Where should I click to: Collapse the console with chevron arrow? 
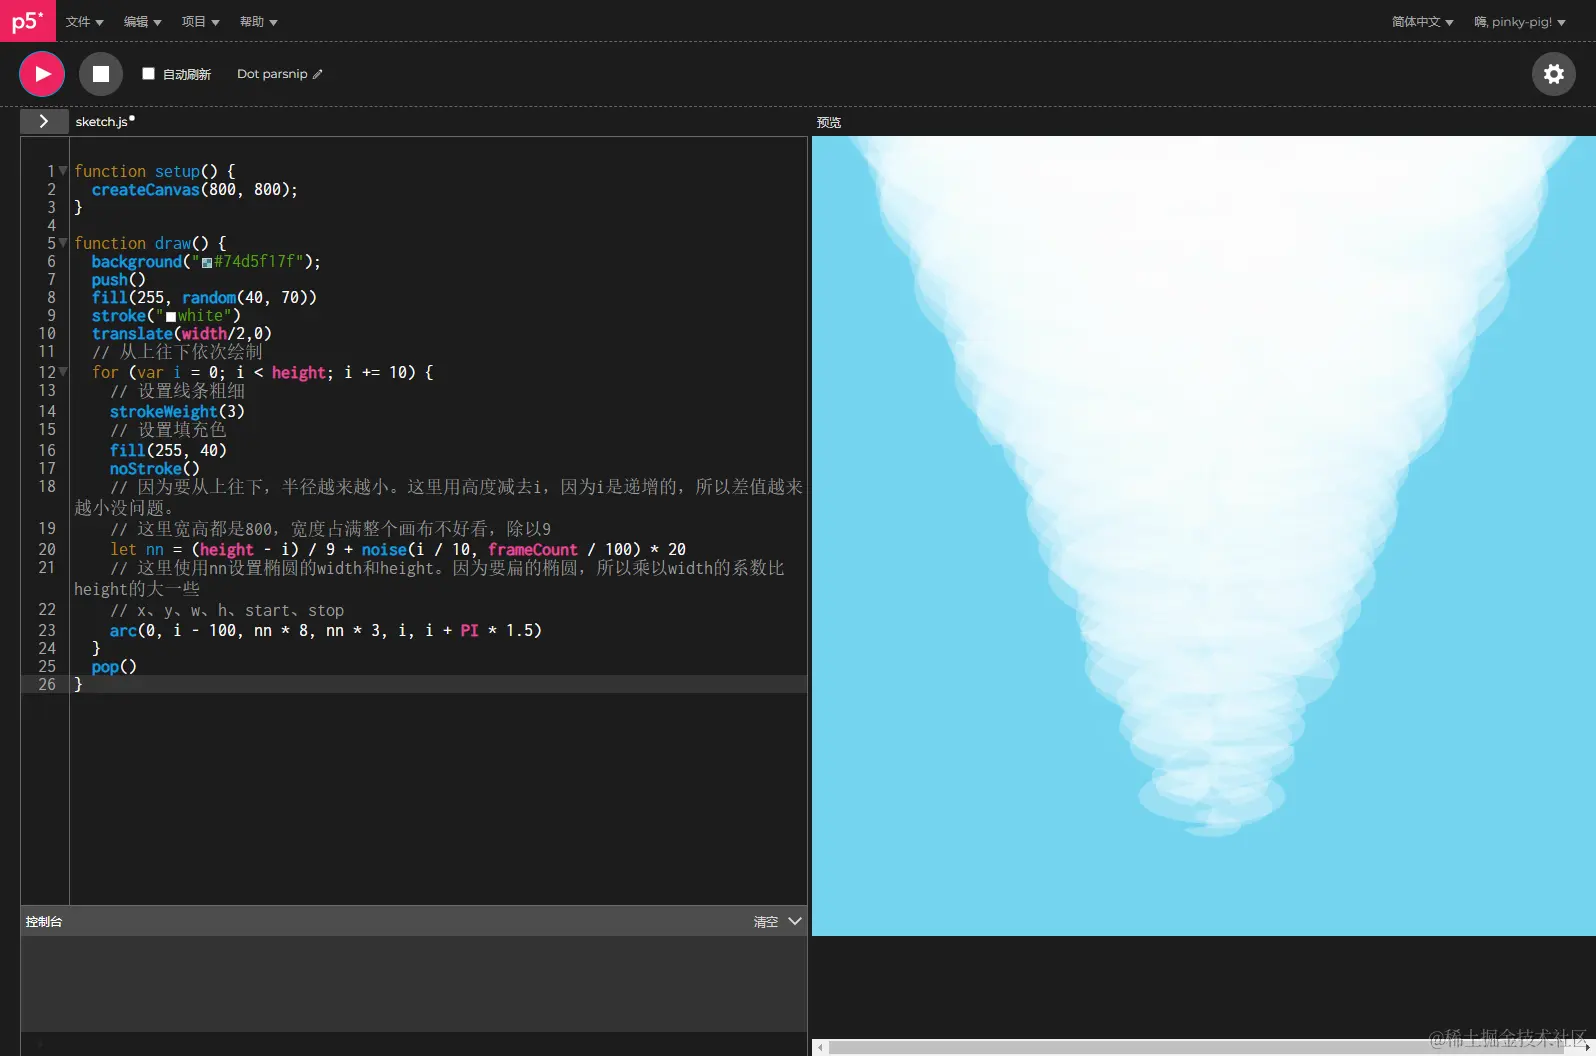click(795, 921)
